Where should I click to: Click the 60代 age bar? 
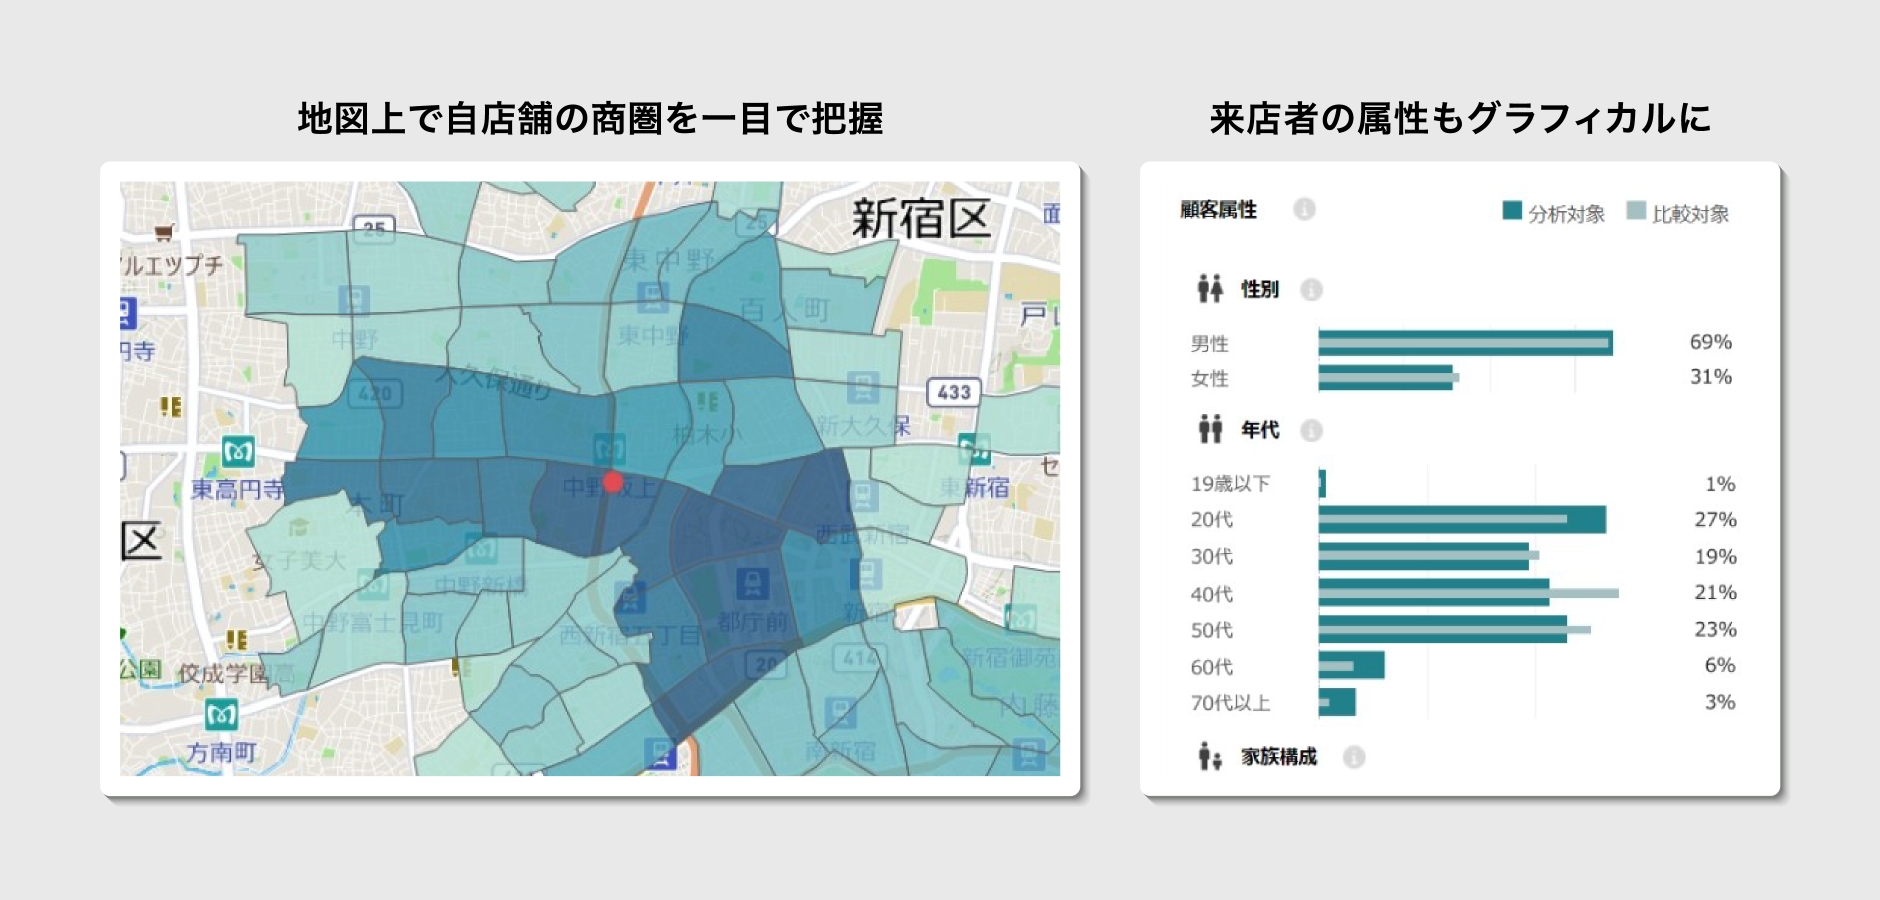point(1351,665)
